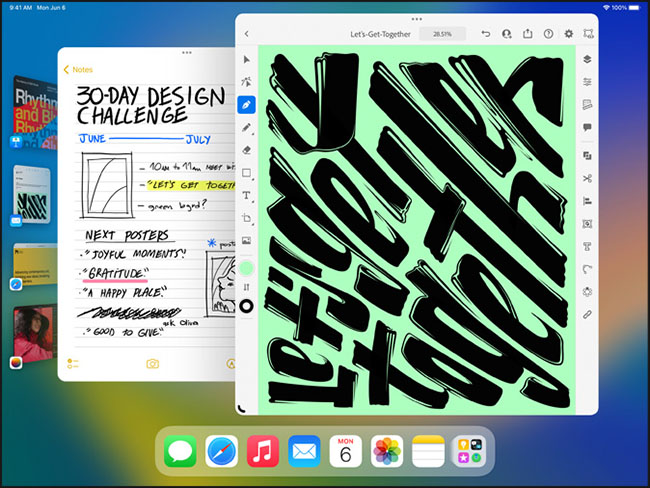The width and height of the screenshot is (650, 488).
Task: Open checklist button in Notes toolbar
Action: (x=73, y=364)
